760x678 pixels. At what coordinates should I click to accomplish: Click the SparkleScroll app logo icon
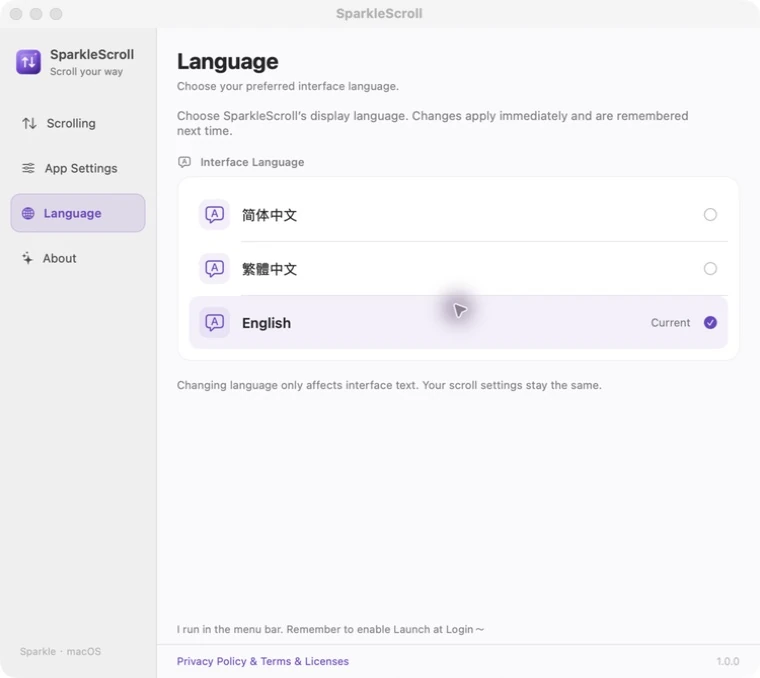[x=28, y=62]
